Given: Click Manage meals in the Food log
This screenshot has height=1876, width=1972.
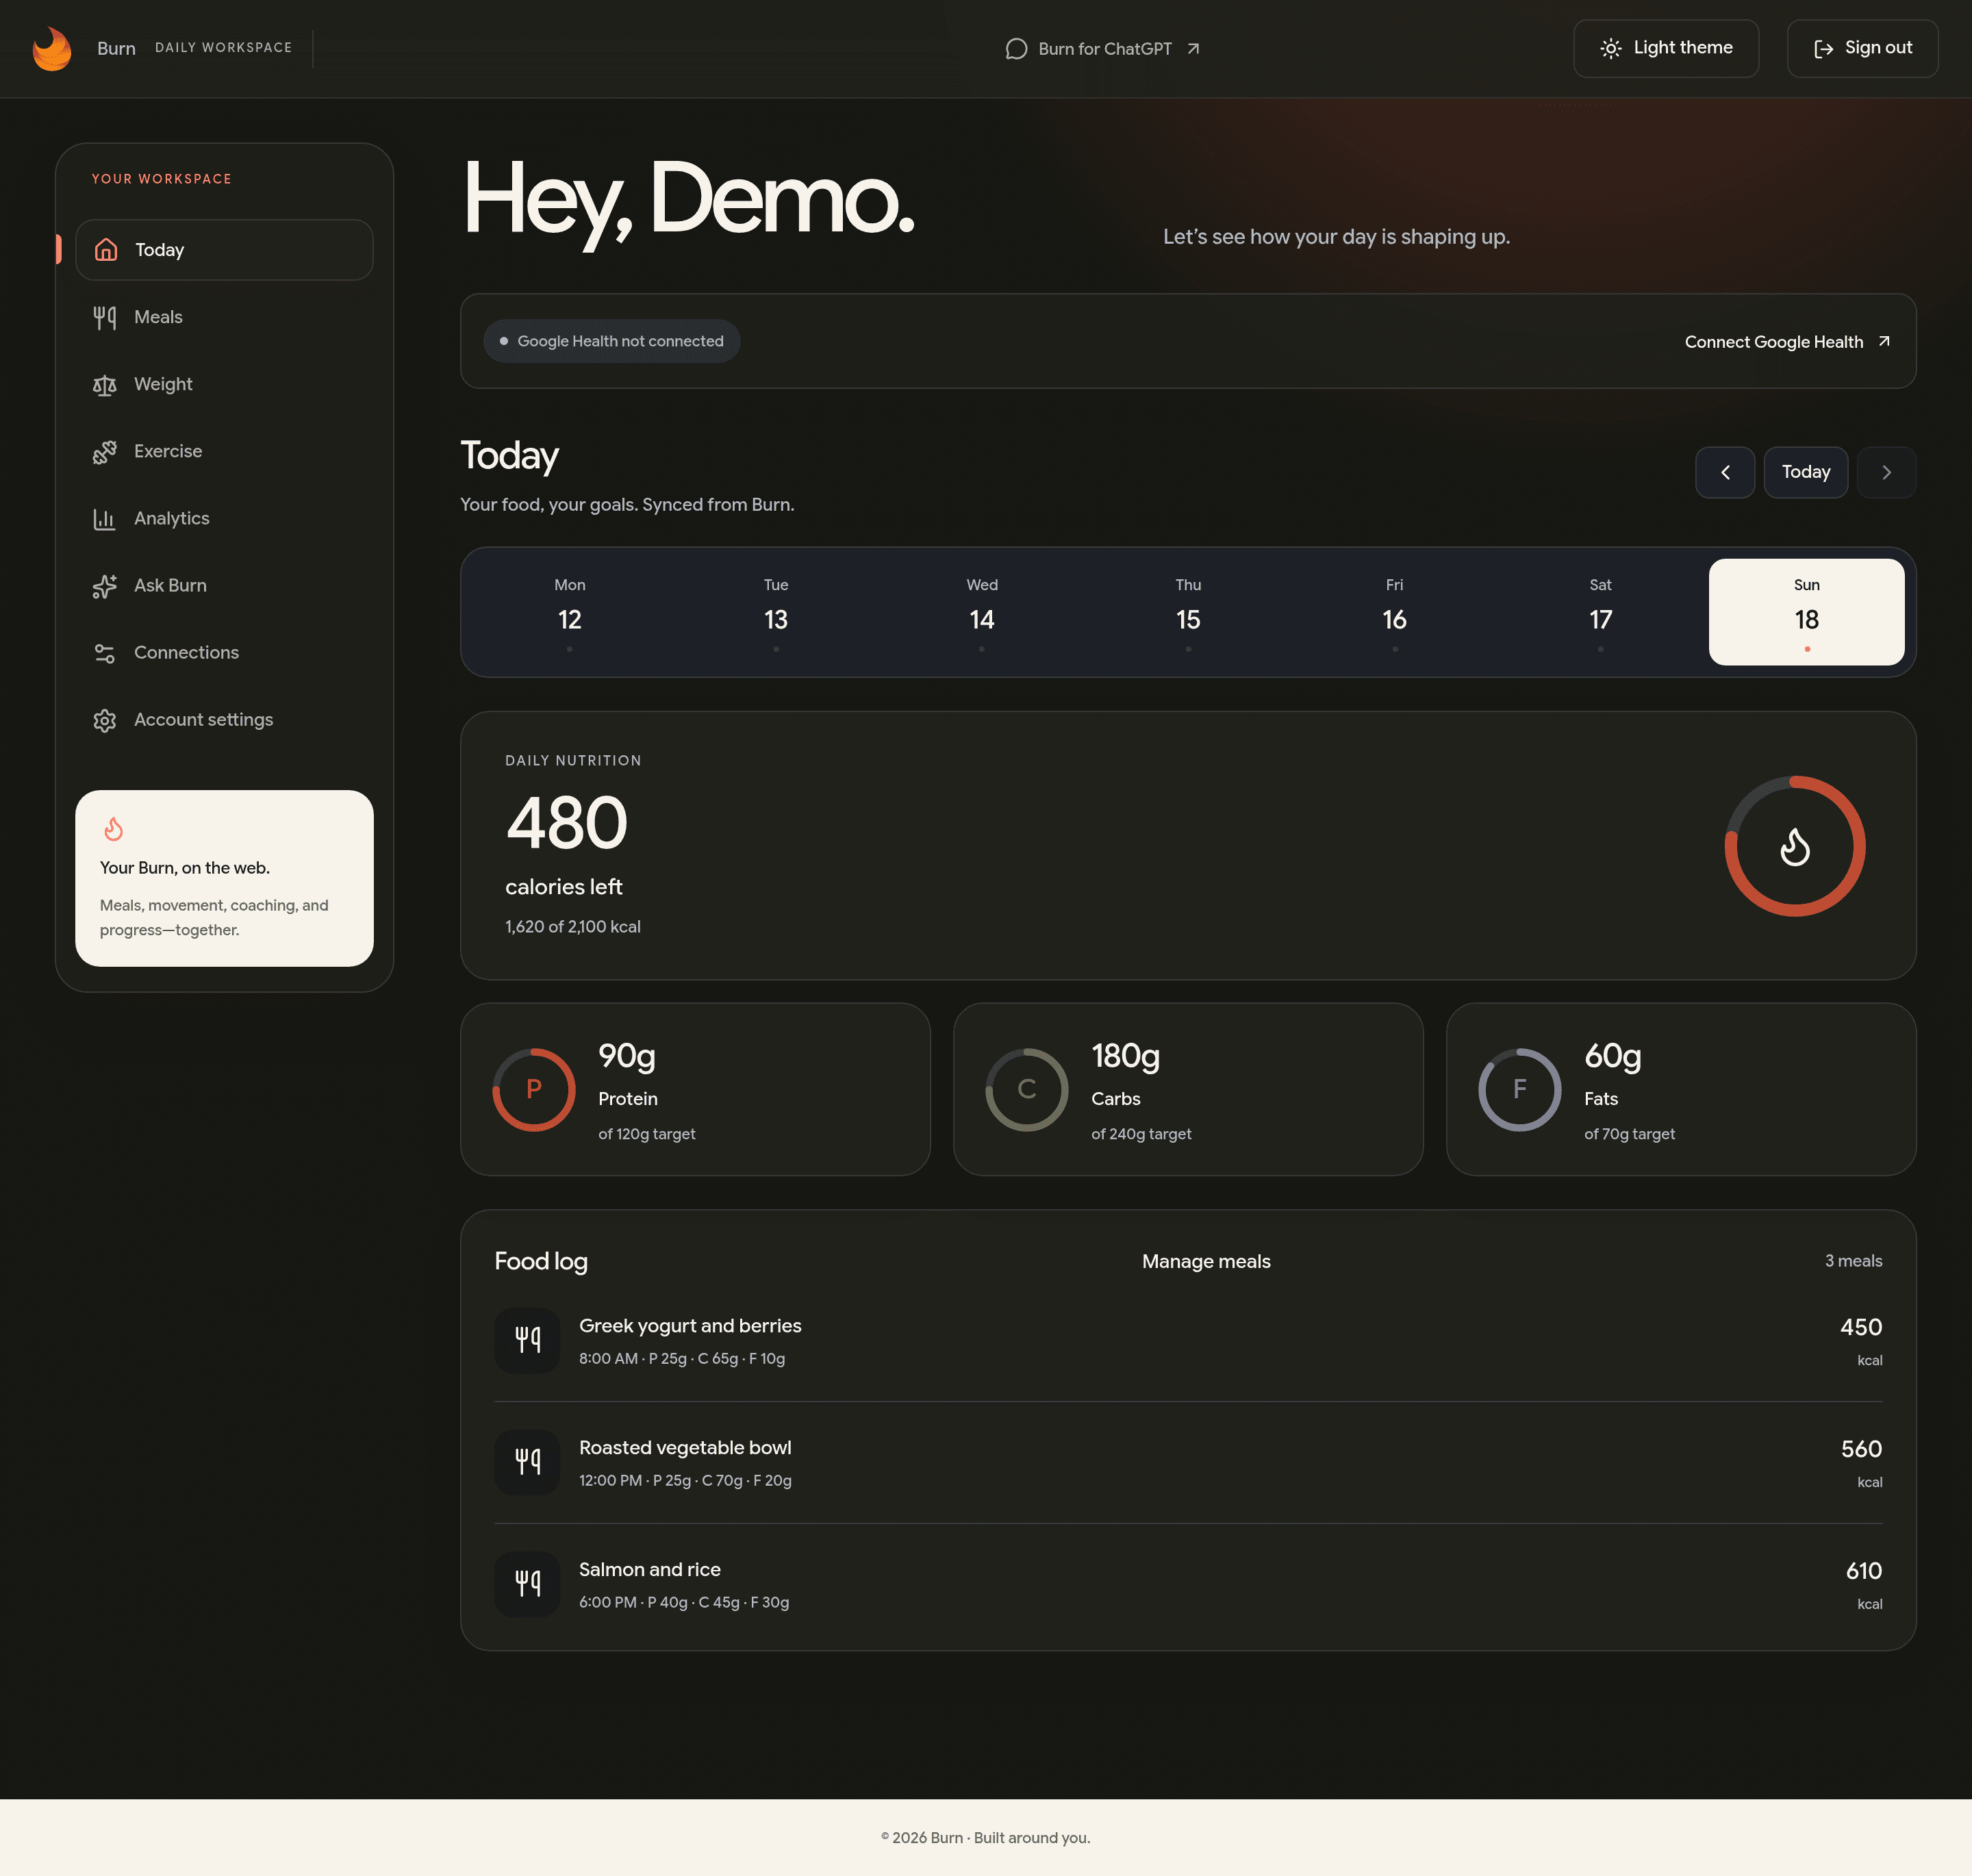Looking at the screenshot, I should [x=1206, y=1262].
